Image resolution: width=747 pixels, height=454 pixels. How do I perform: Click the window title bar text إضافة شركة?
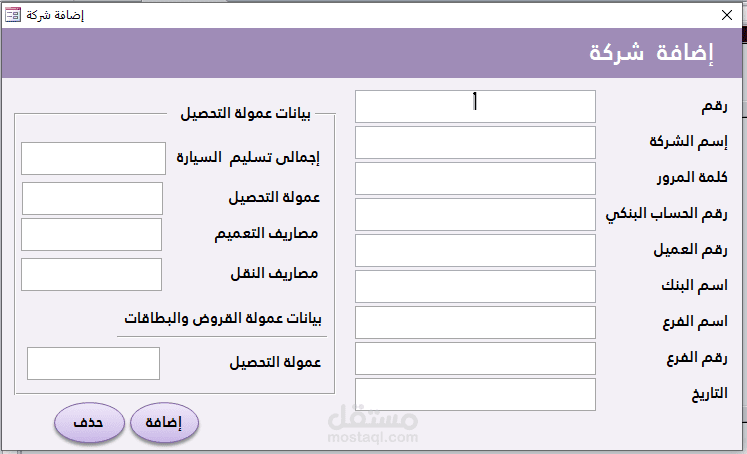[x=55, y=15]
